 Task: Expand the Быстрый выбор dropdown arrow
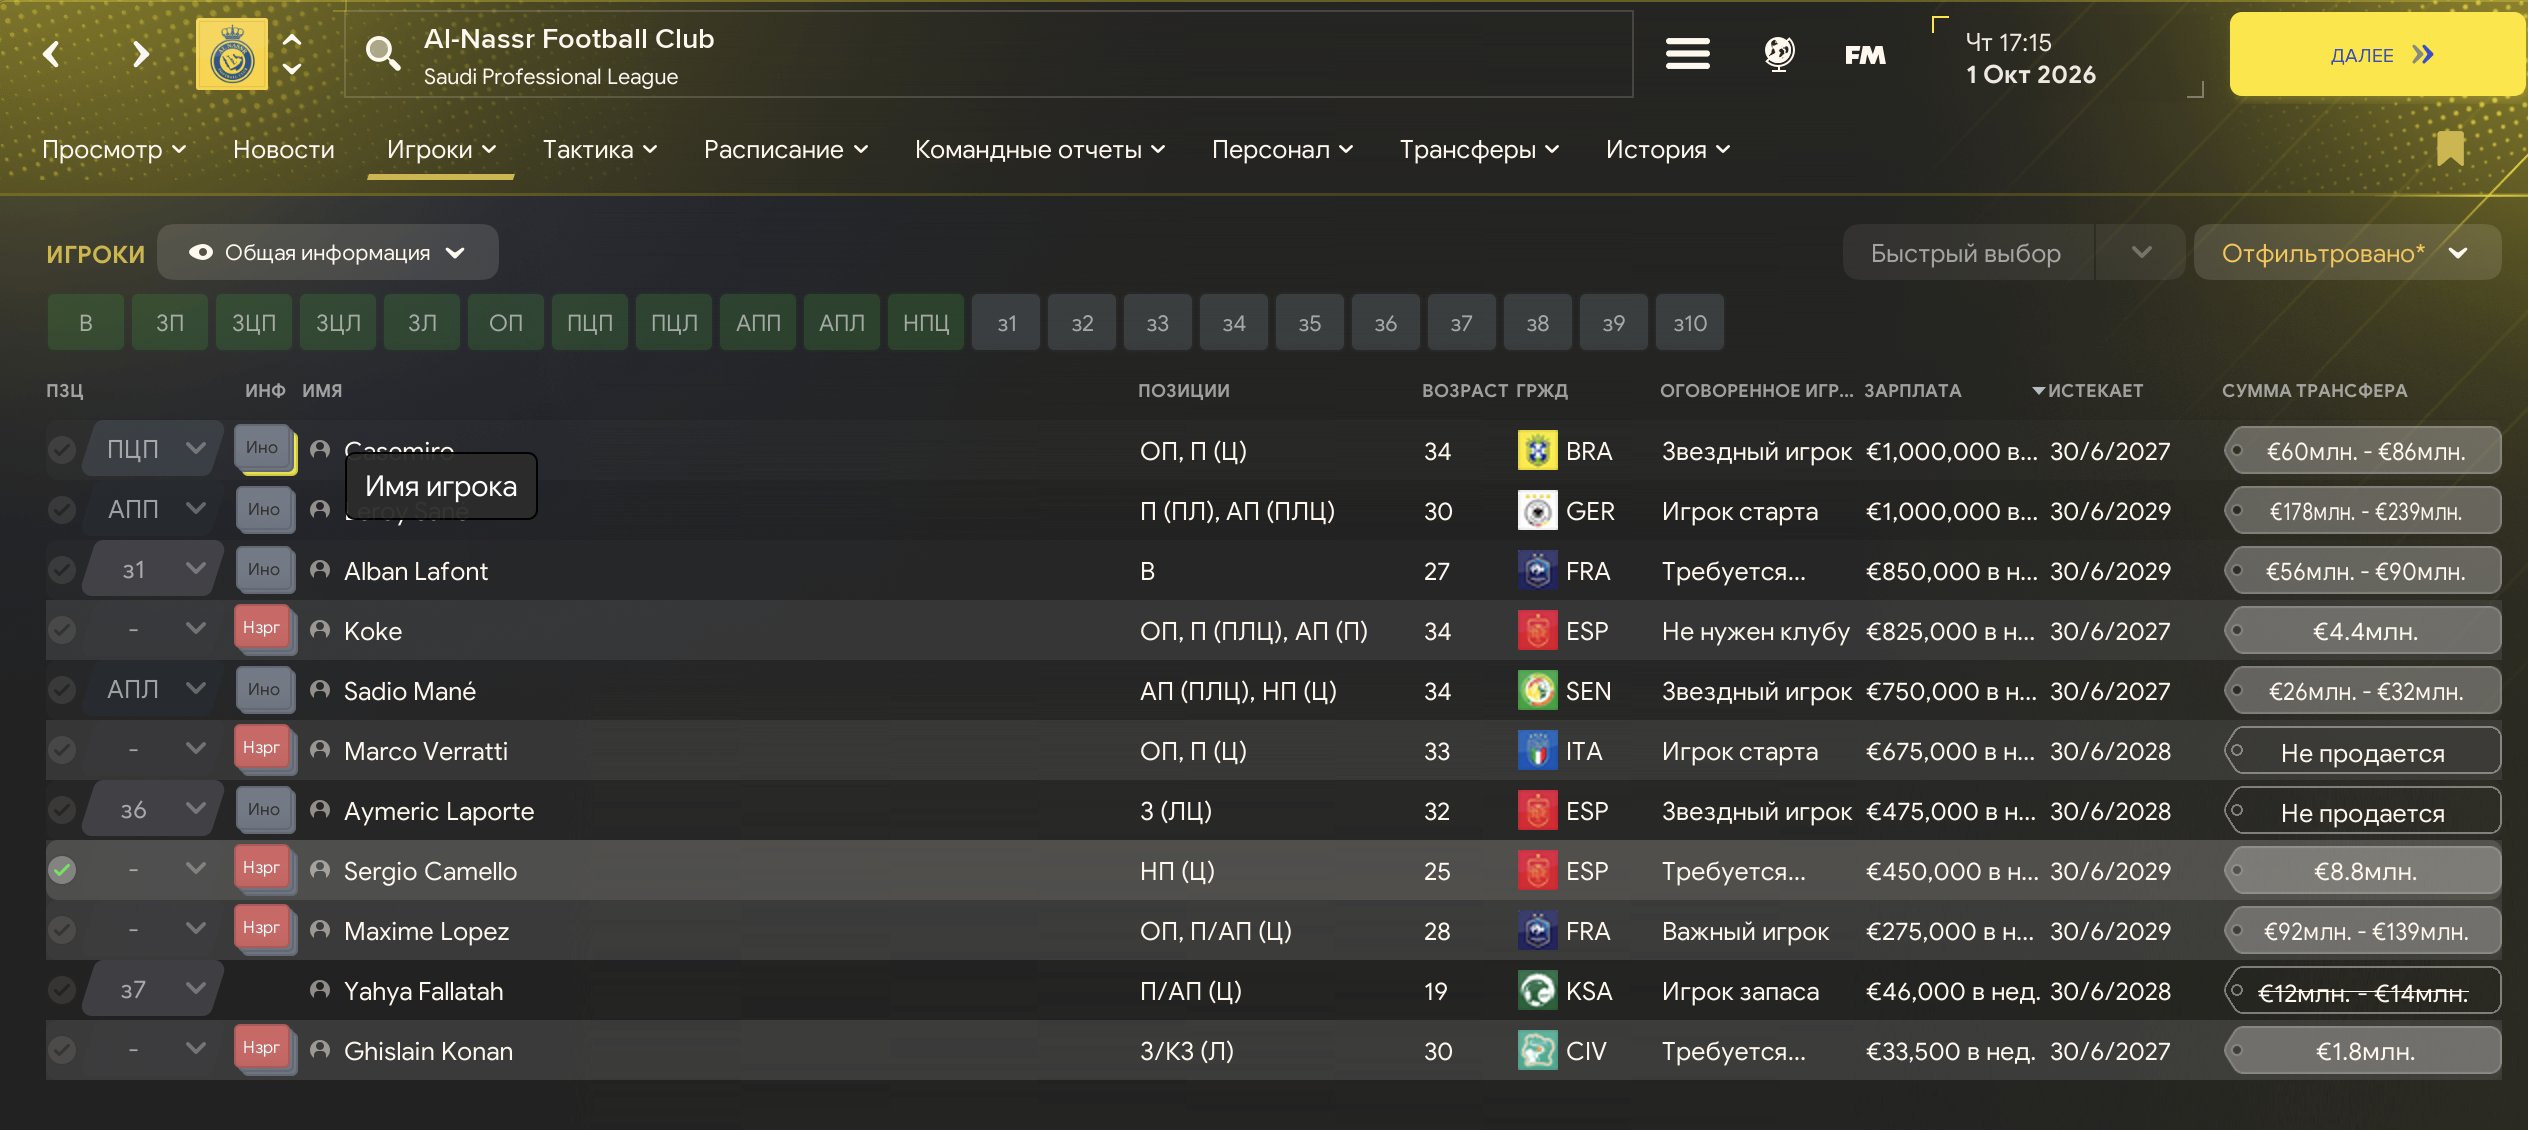coord(2141,252)
